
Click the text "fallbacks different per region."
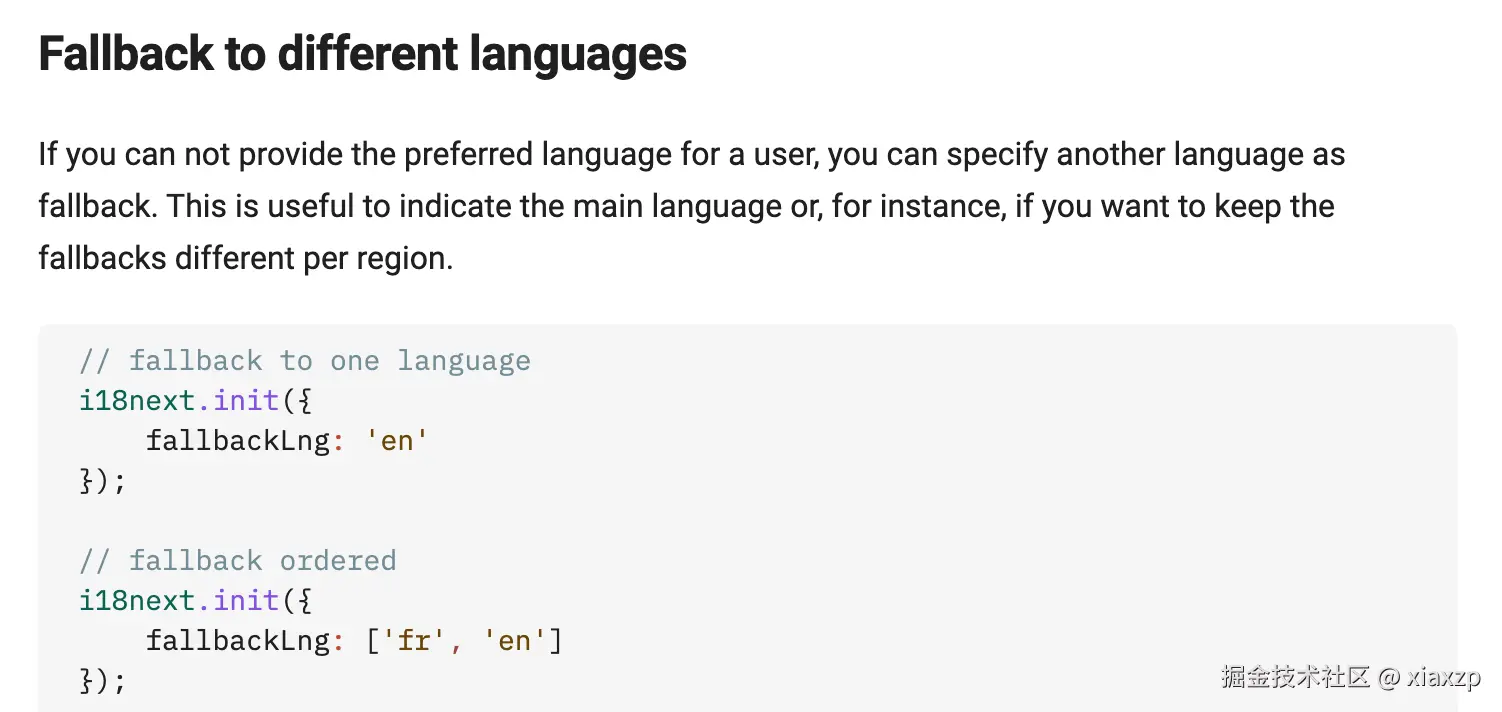pos(245,258)
